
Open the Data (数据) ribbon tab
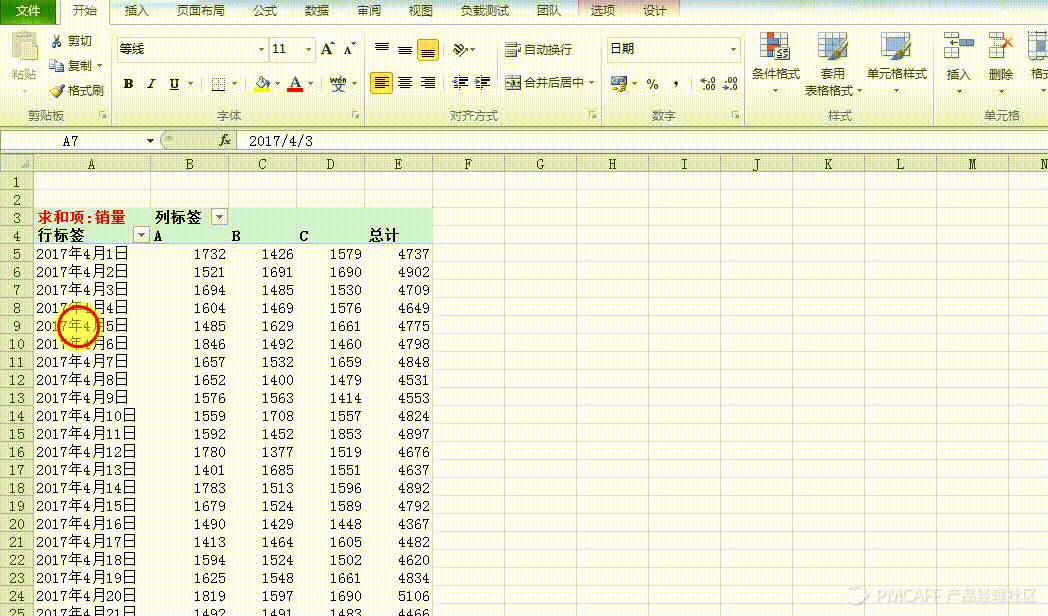tap(316, 11)
